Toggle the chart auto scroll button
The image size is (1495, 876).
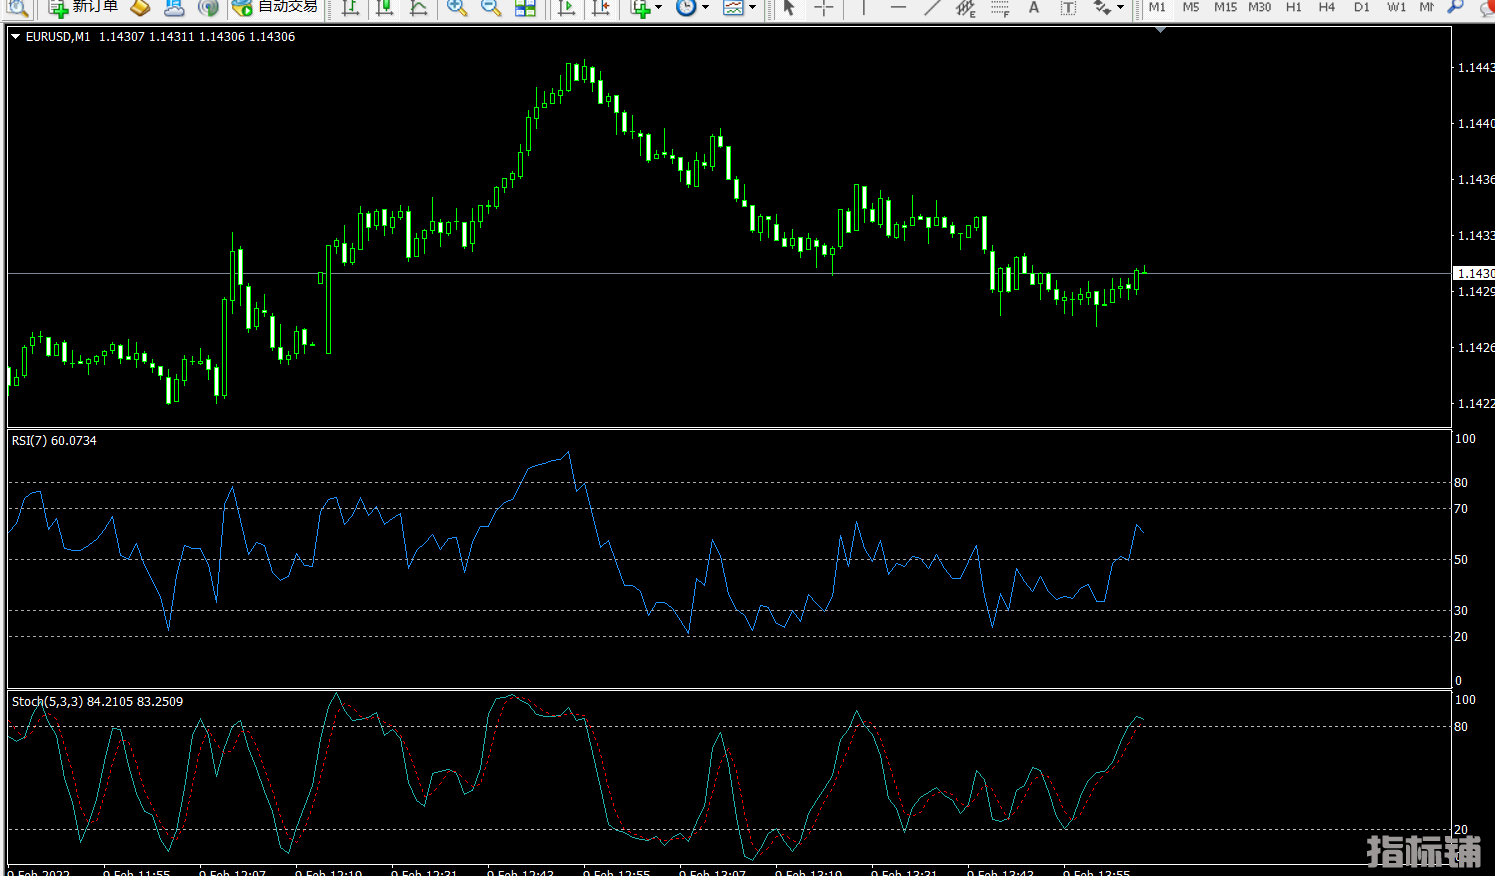tap(566, 8)
